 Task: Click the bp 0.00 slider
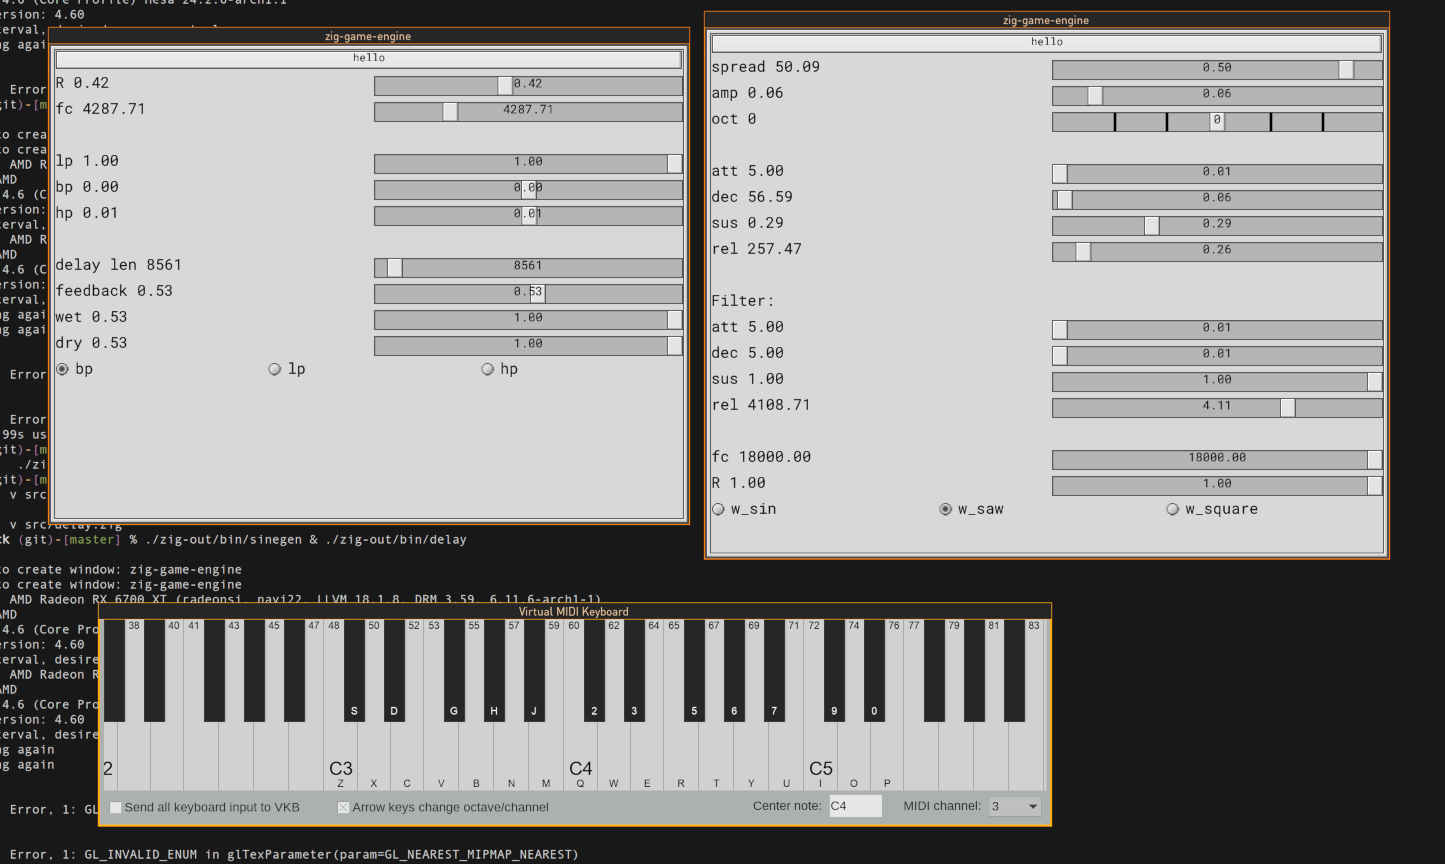(x=528, y=189)
